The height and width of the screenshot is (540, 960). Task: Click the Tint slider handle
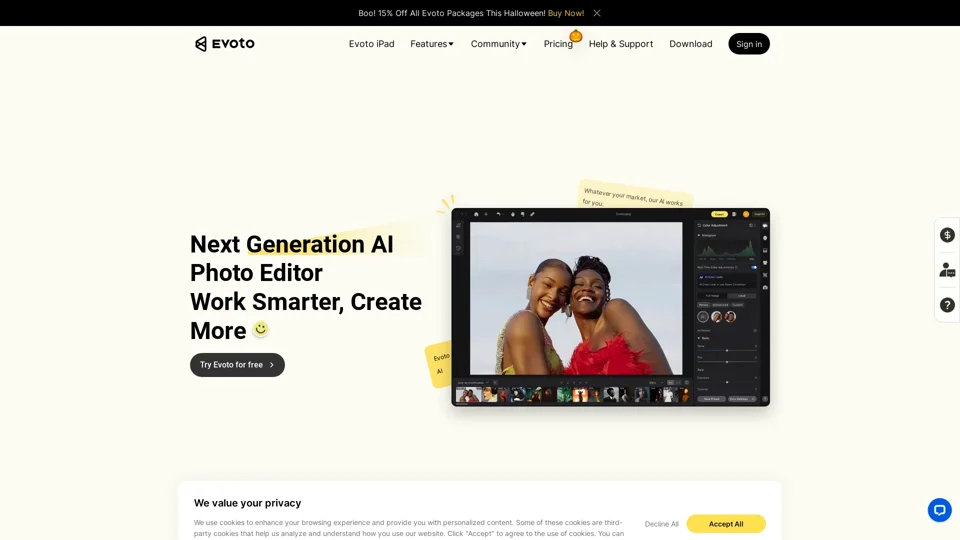pyautogui.click(x=727, y=362)
